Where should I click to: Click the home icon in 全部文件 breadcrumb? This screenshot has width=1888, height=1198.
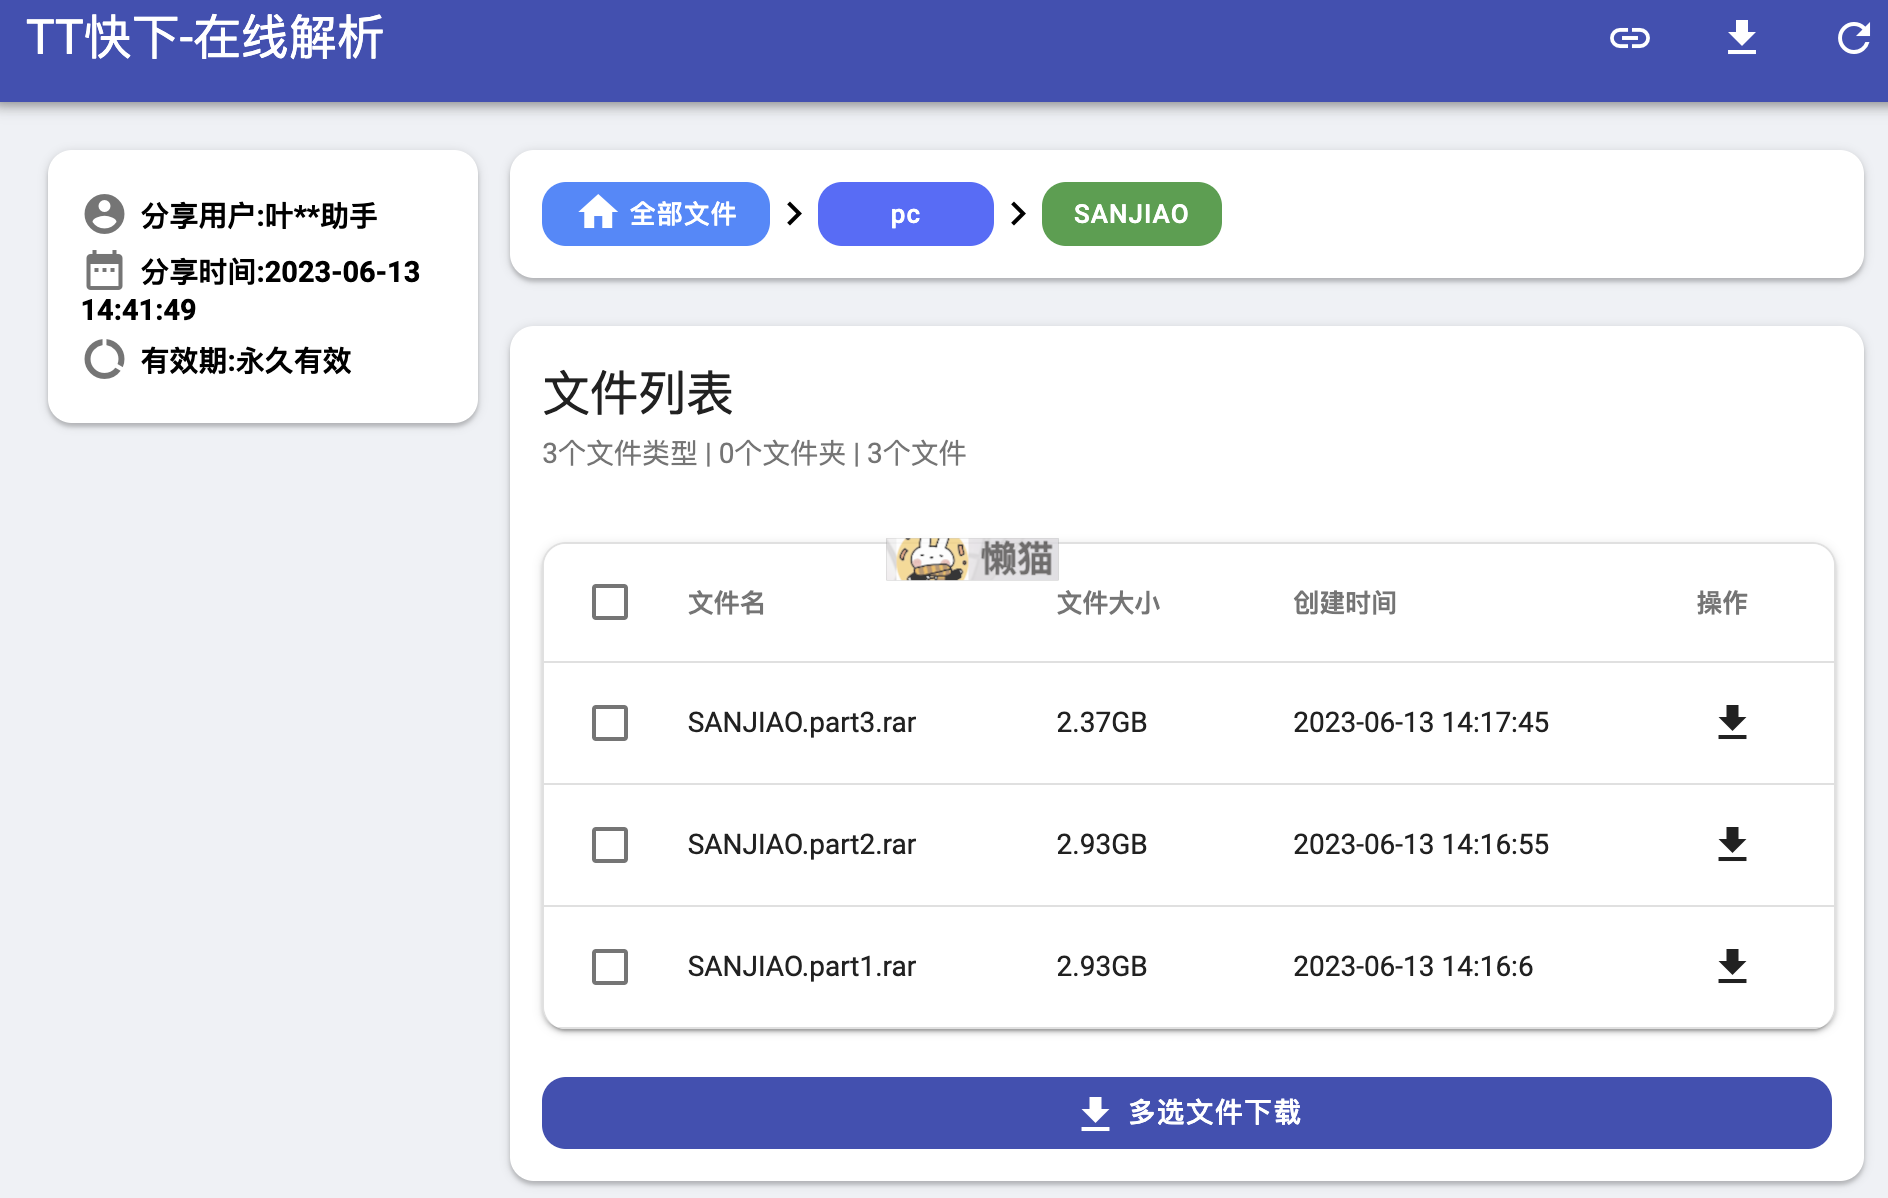coord(598,213)
